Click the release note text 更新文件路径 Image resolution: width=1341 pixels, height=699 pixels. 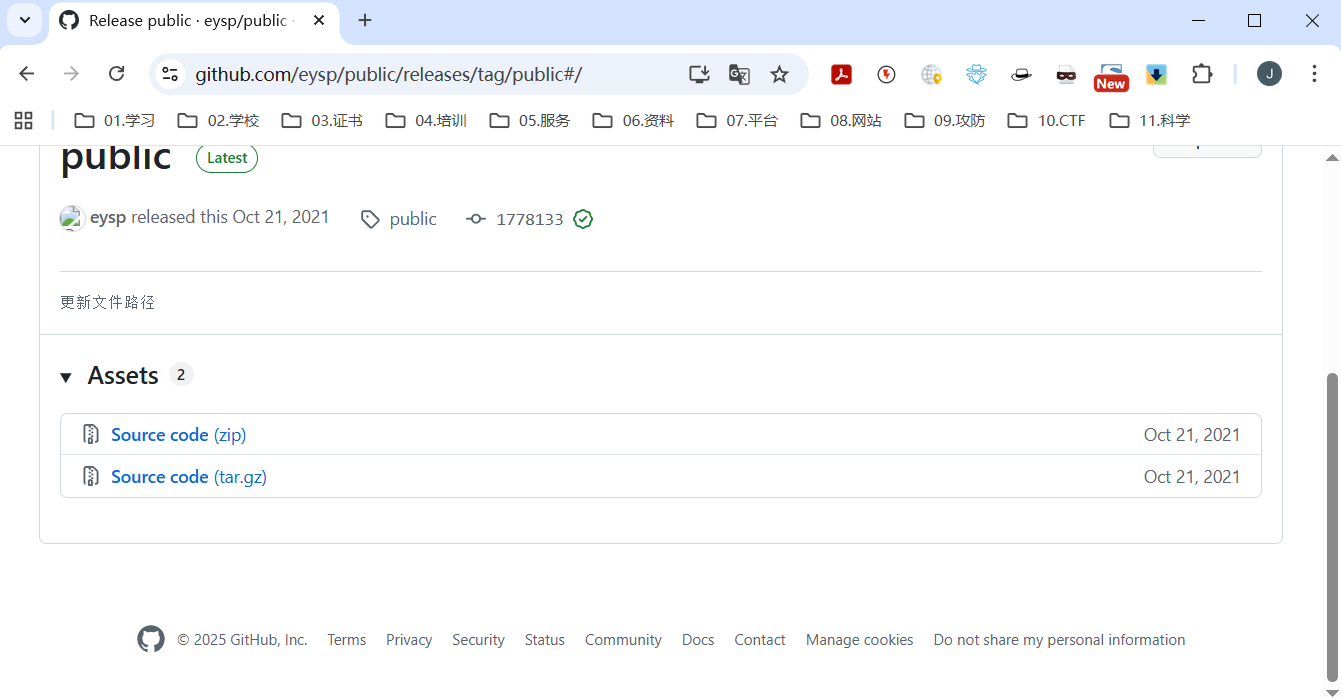108,302
